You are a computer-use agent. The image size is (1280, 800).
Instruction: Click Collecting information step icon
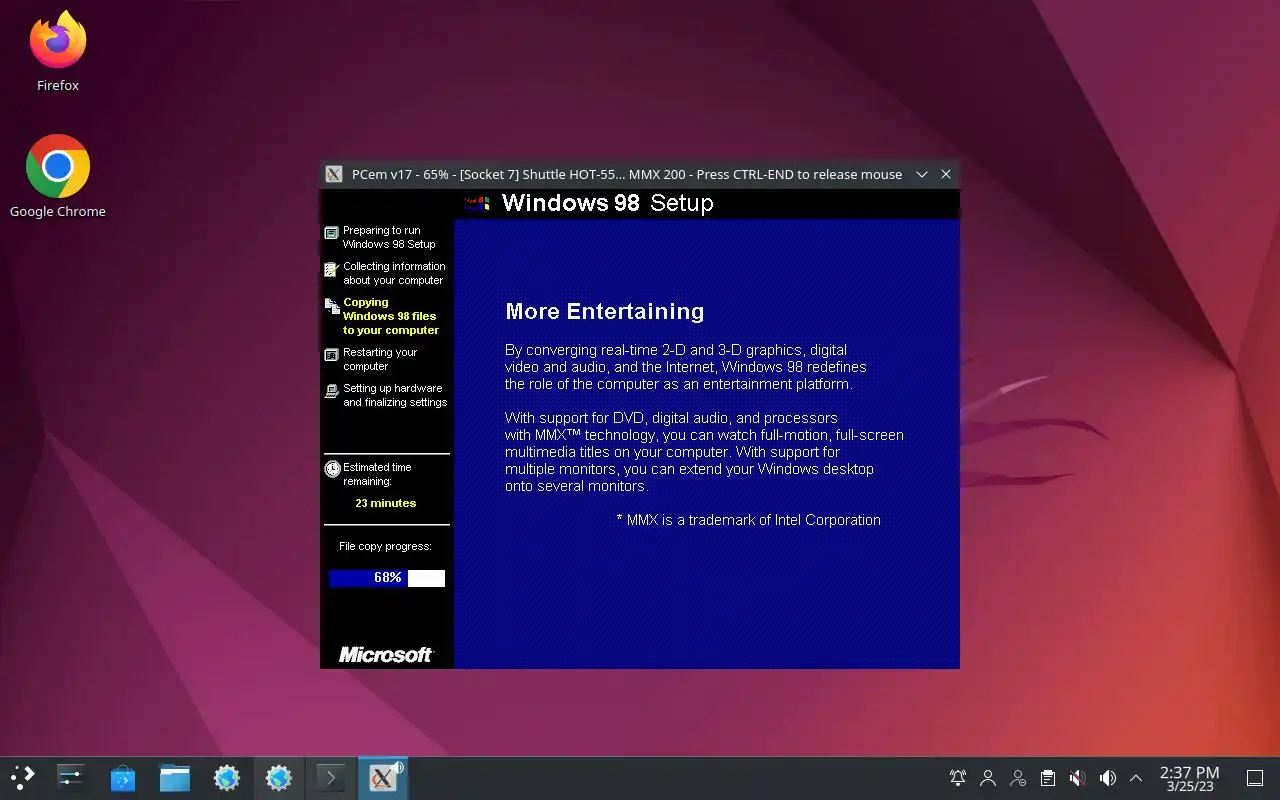coord(331,269)
